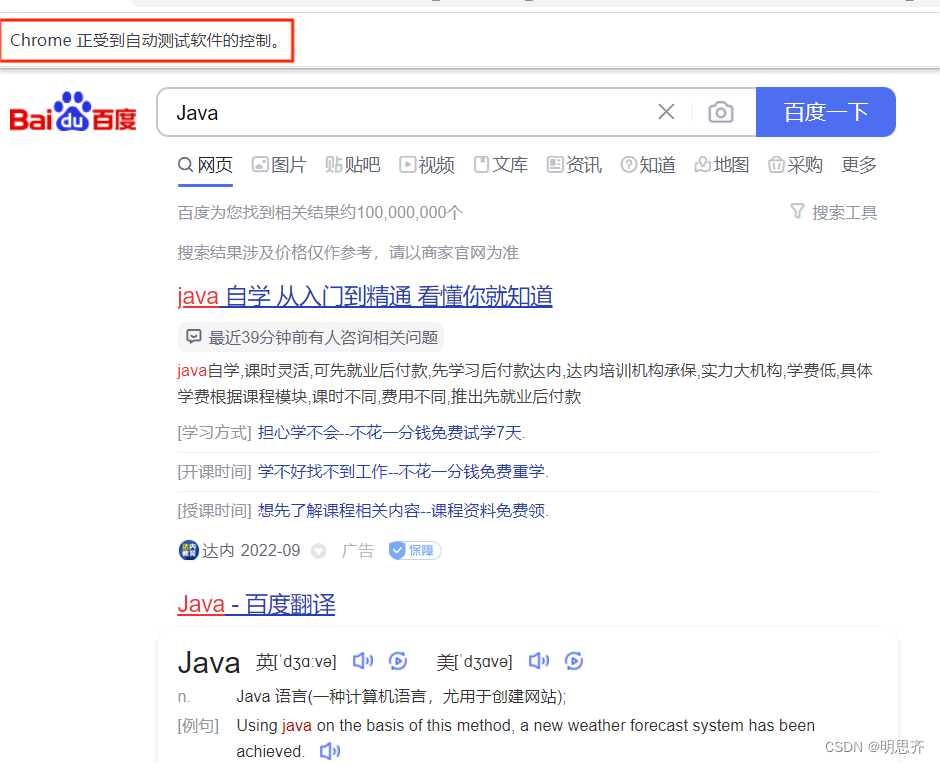This screenshot has height=763, width=940.
Task: Click British pronunciation replay circle icon
Action: point(398,661)
